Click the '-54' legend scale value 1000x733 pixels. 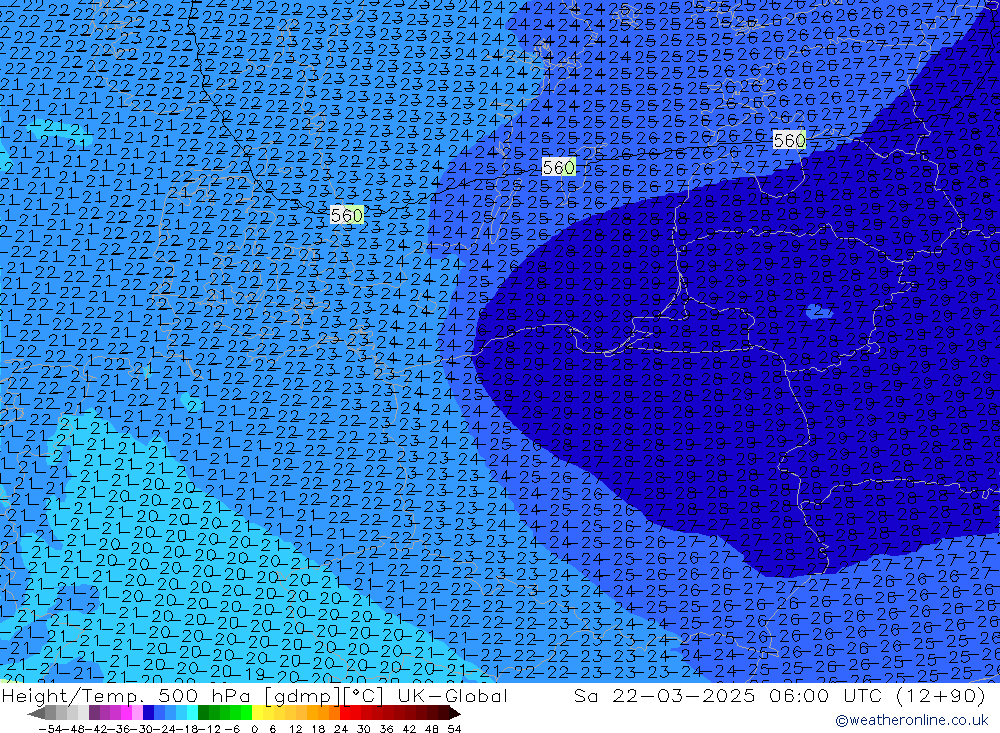[50, 729]
